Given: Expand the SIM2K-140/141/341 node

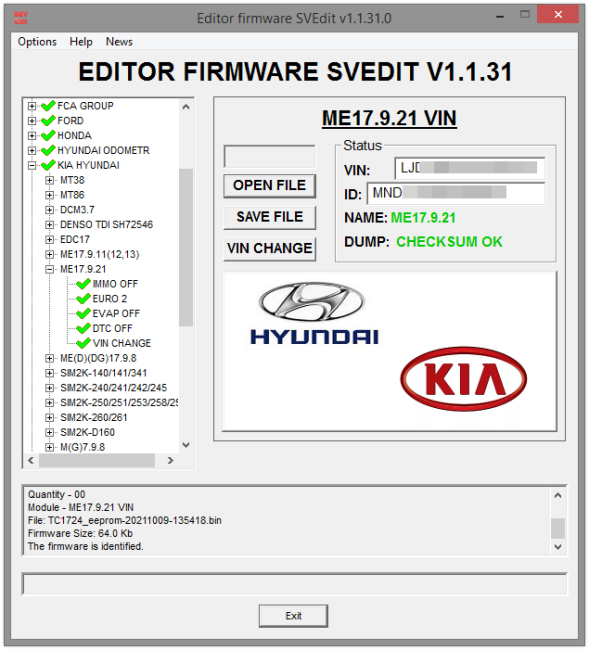Looking at the screenshot, I should point(49,373).
